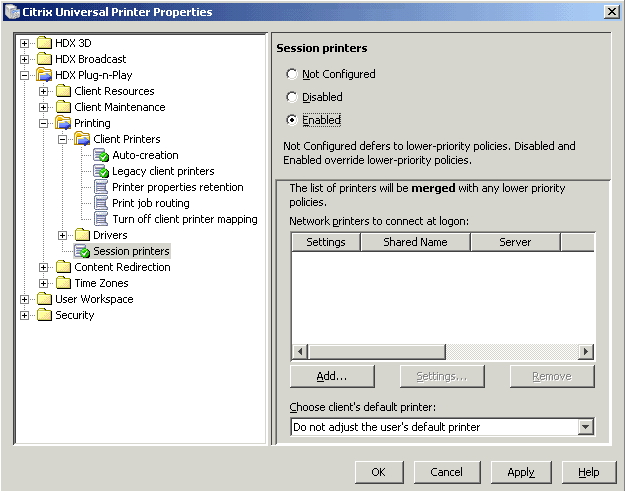
Task: Select Legacy client printers tree item
Action: click(163, 171)
